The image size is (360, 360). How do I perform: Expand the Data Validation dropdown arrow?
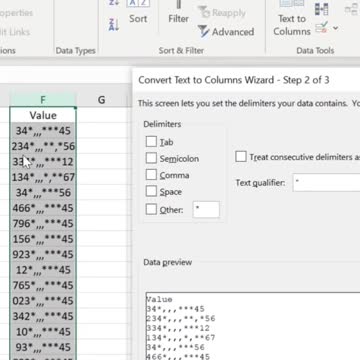(335, 28)
